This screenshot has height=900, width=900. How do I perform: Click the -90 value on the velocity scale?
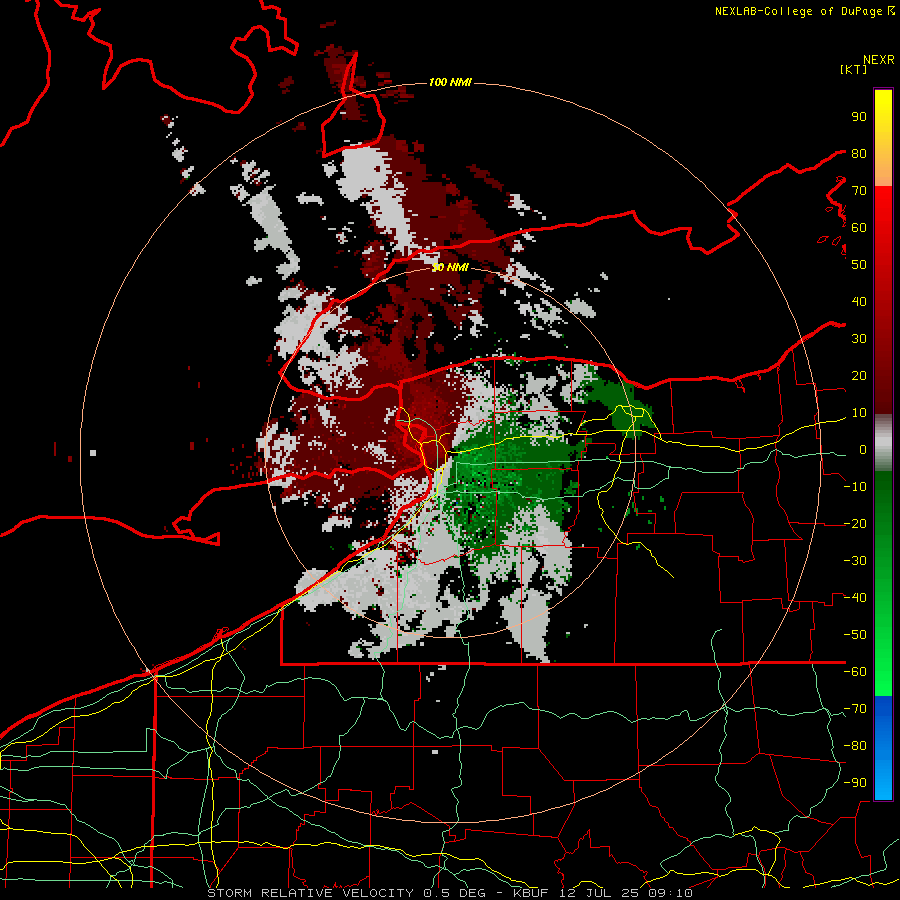coord(855,783)
